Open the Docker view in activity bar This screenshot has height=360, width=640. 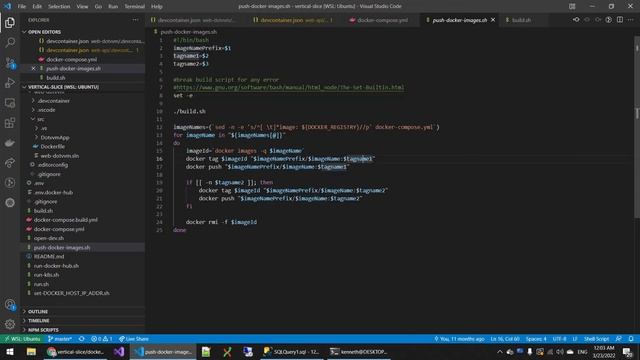(x=10, y=142)
